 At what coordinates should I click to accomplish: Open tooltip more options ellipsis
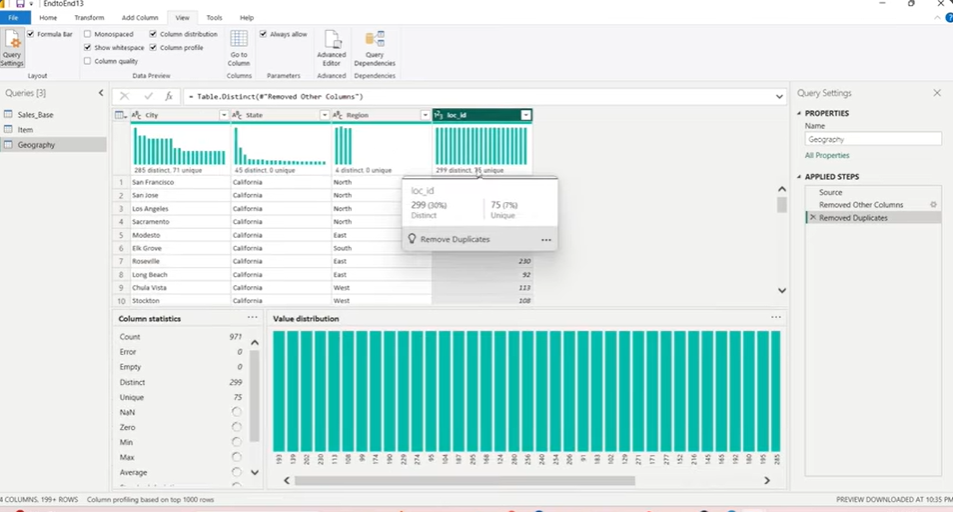546,240
